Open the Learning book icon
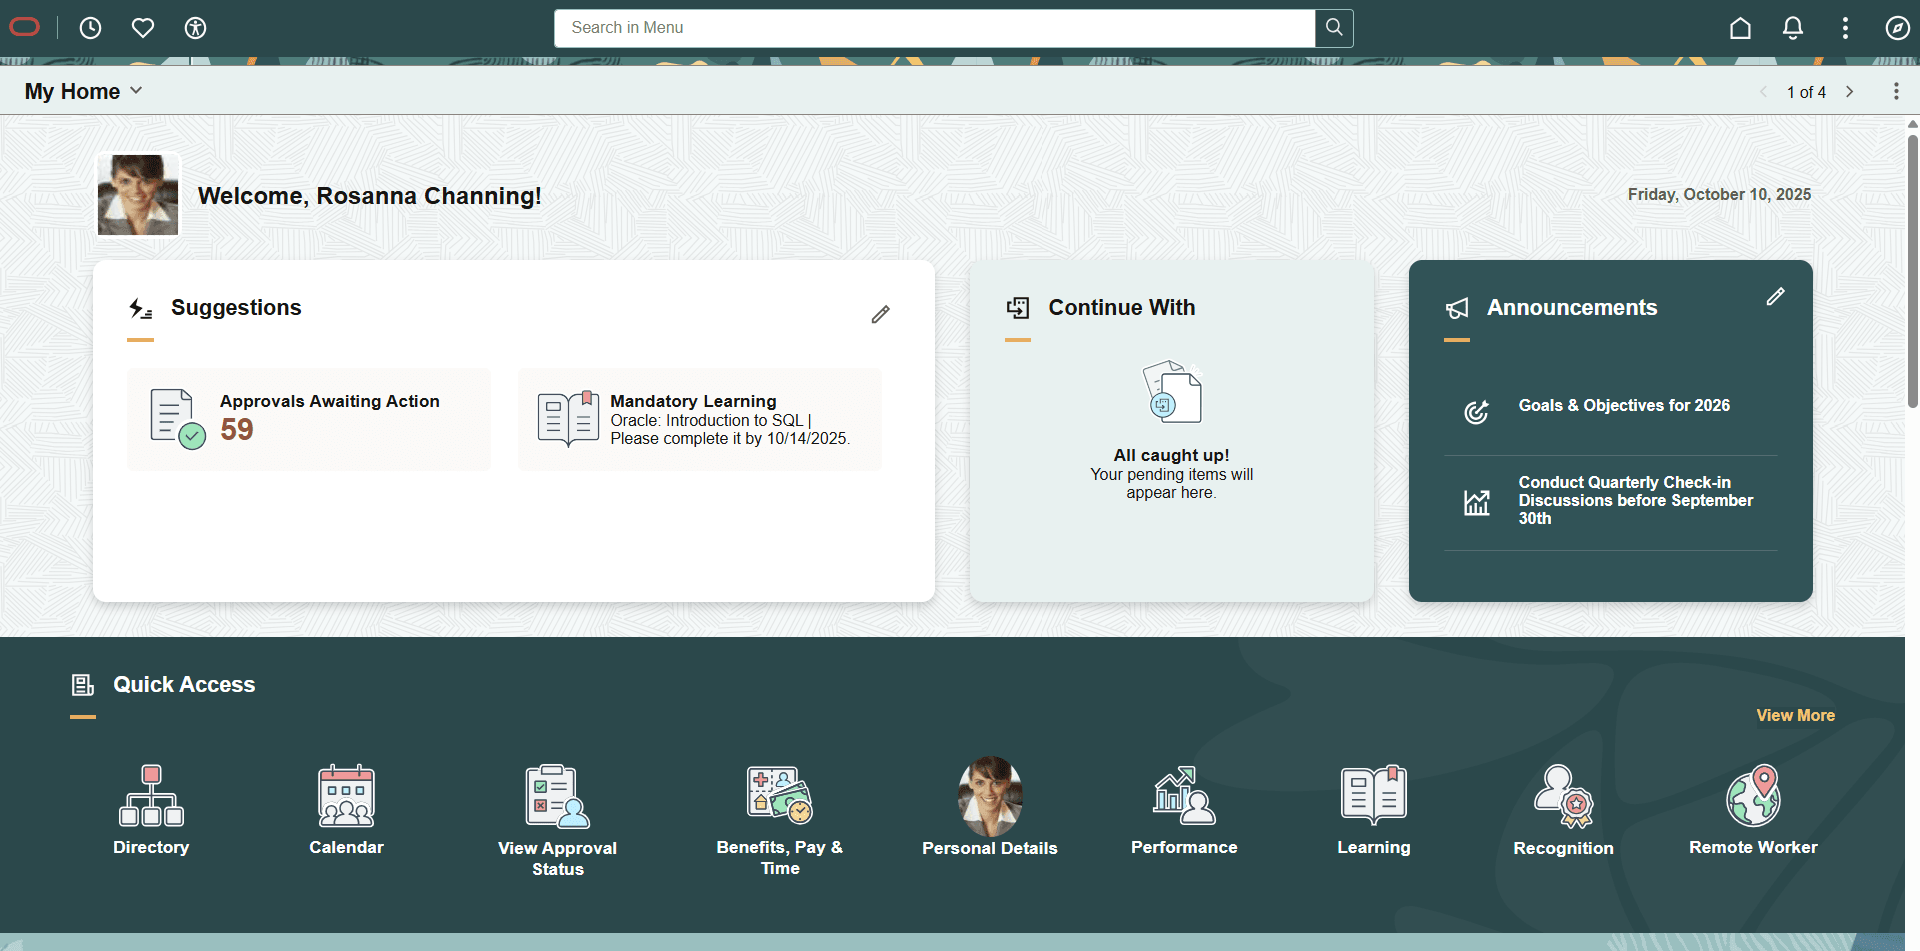 tap(1374, 796)
